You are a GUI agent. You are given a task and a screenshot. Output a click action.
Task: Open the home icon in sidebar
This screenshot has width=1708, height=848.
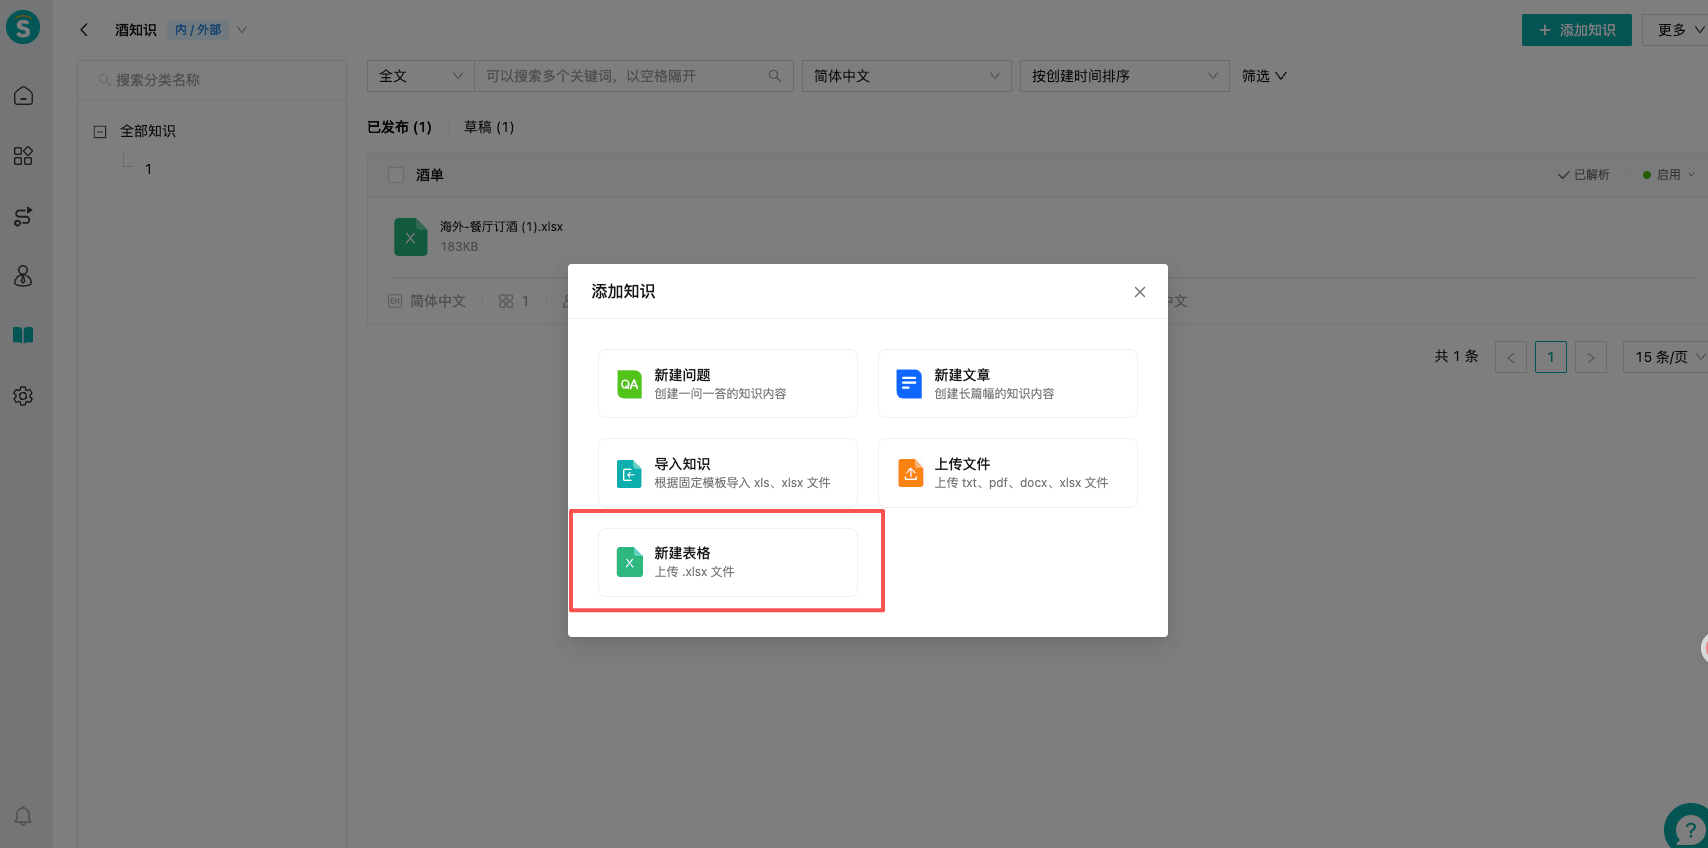(x=23, y=96)
